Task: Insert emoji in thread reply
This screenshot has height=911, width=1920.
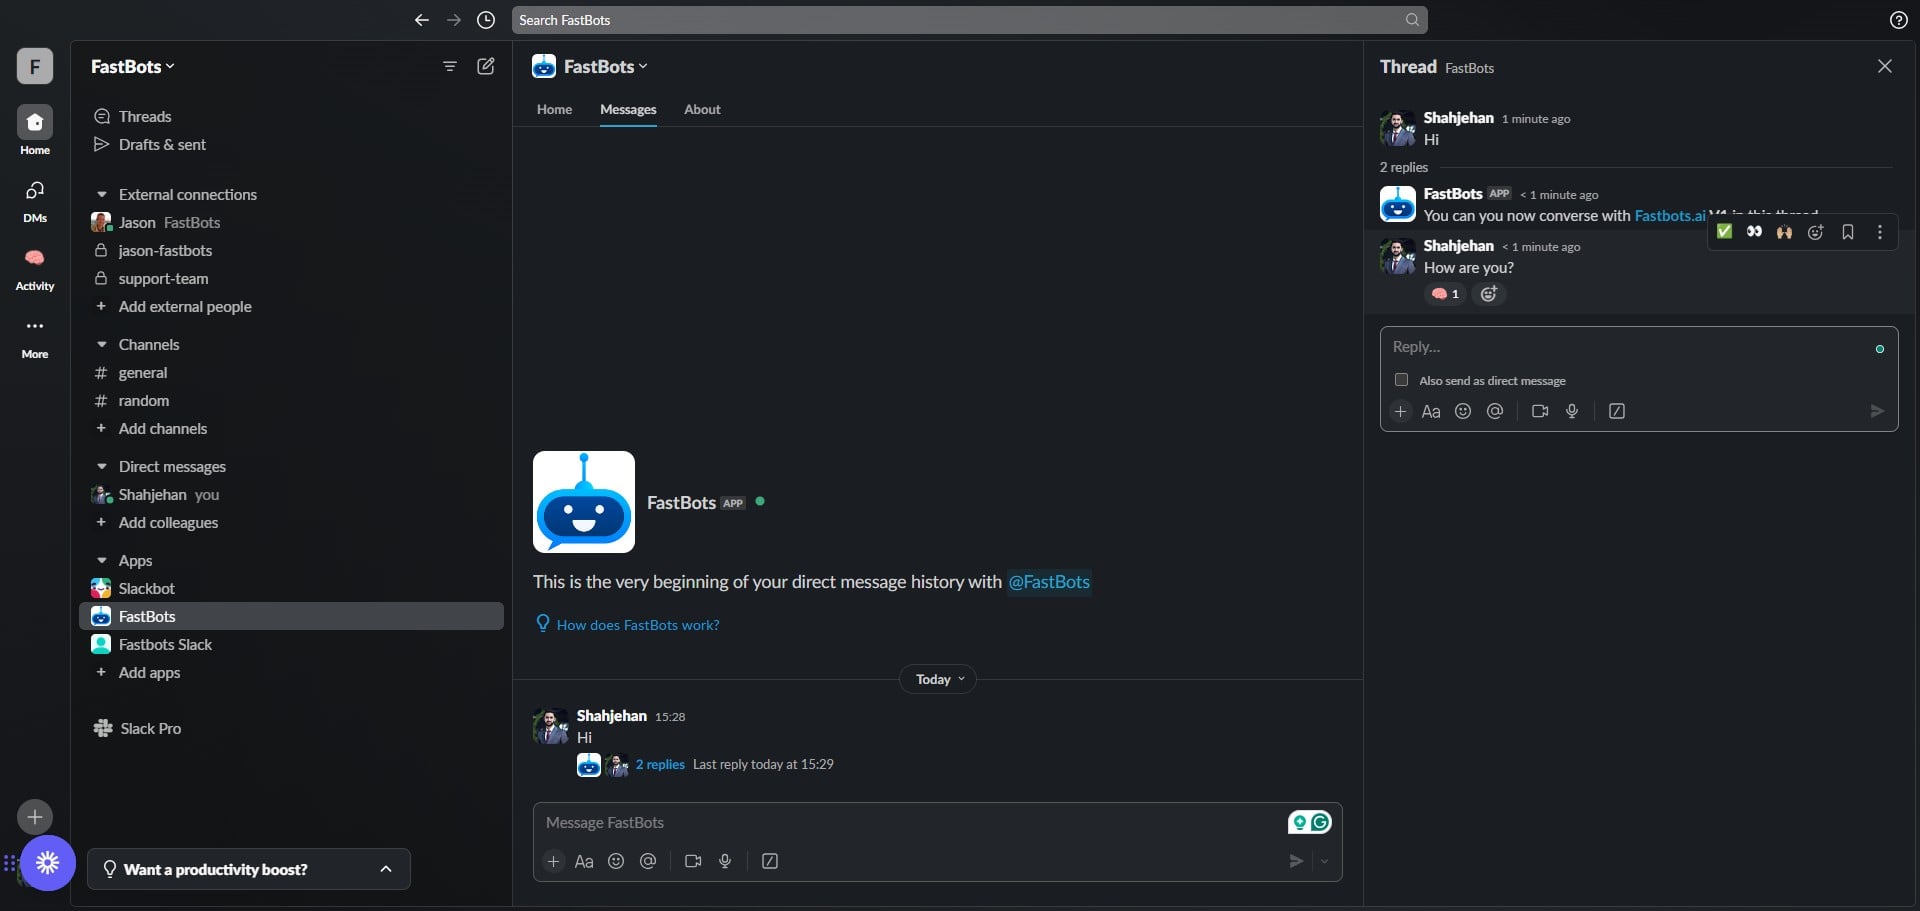Action: [x=1463, y=411]
